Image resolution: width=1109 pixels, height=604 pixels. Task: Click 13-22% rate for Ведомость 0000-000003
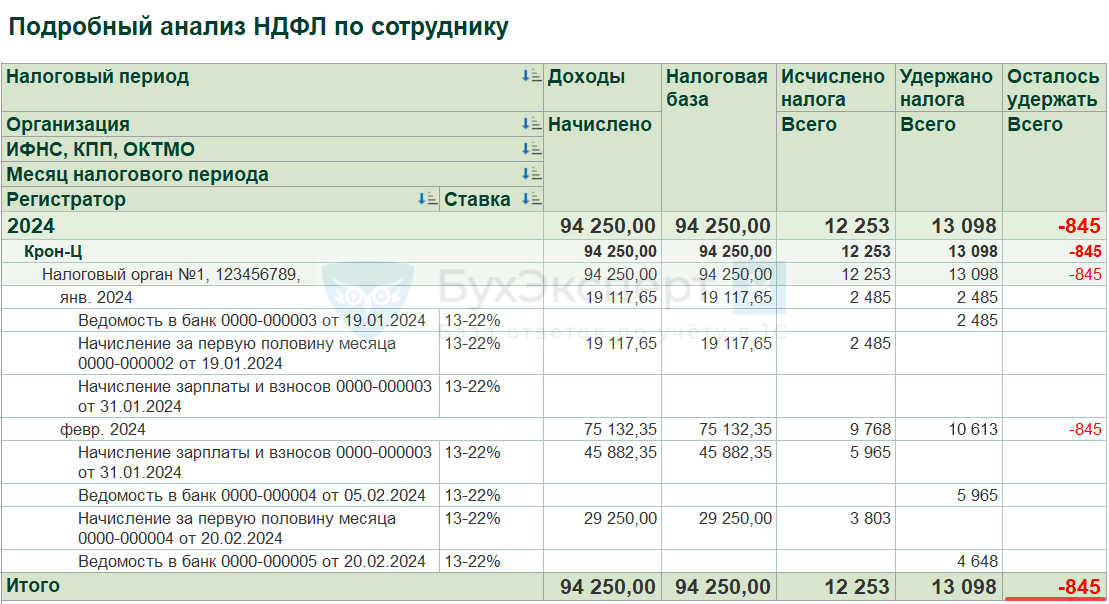[x=472, y=320]
